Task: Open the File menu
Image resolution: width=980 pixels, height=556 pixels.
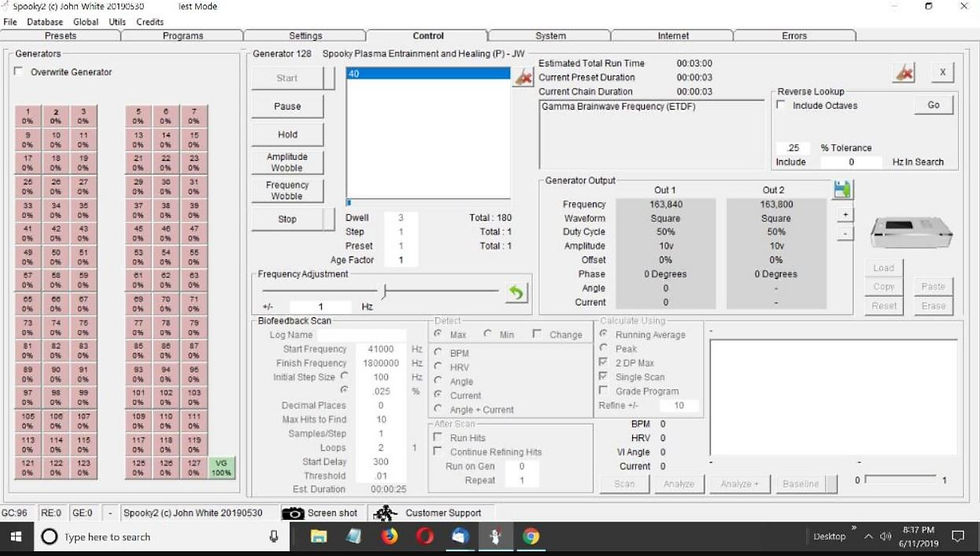Action: click(x=10, y=22)
